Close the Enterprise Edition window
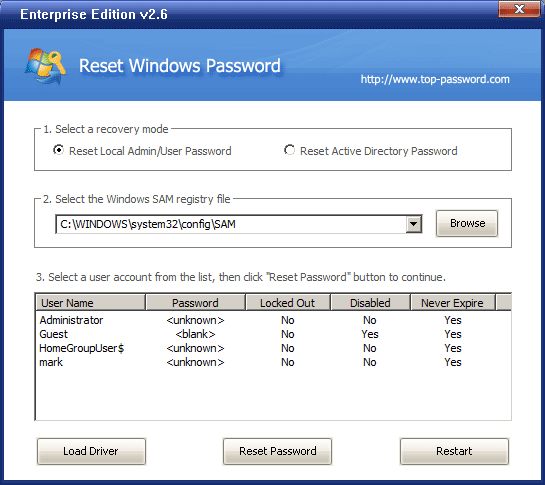The height and width of the screenshot is (485, 545). (519, 9)
